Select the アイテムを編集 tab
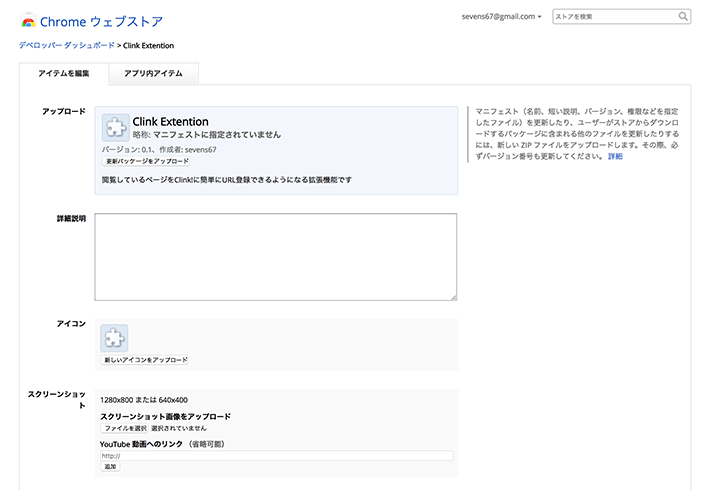The image size is (714, 490). click(64, 73)
